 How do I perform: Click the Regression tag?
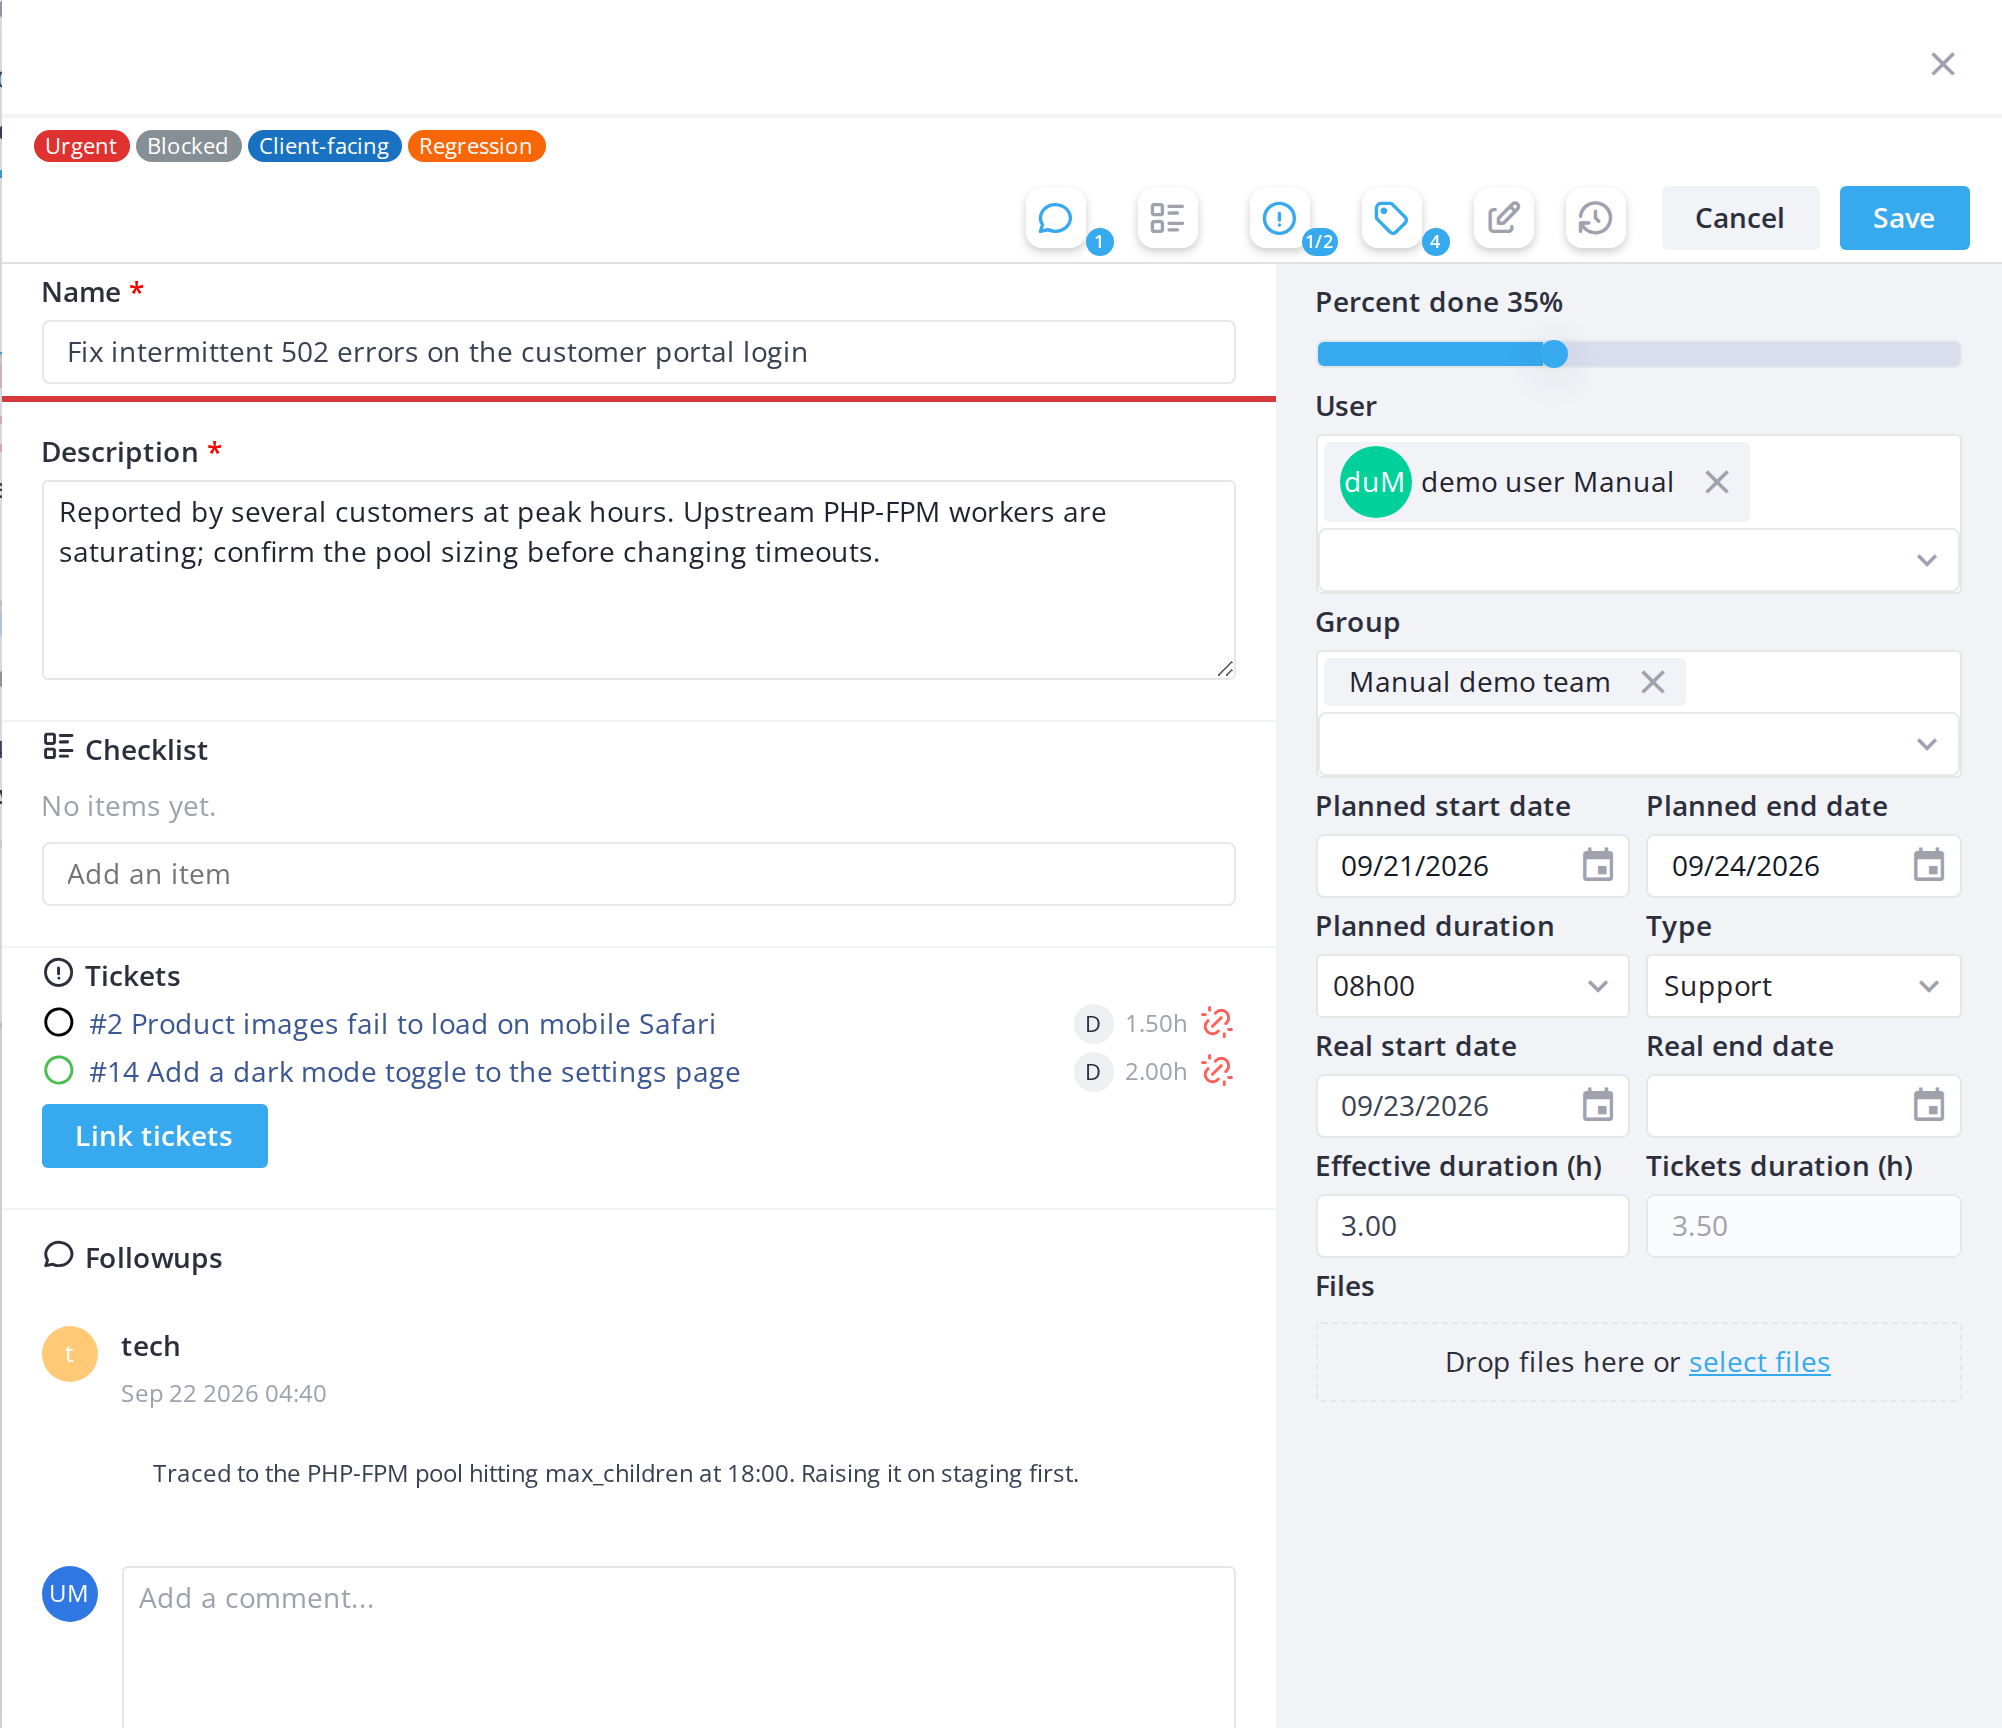(x=476, y=146)
